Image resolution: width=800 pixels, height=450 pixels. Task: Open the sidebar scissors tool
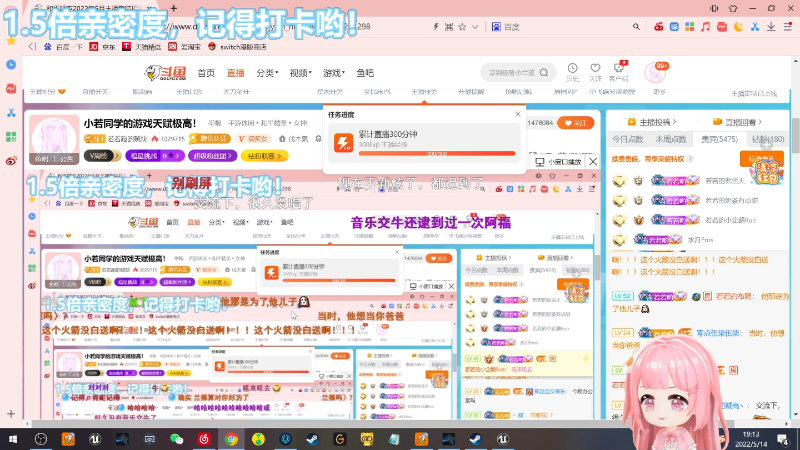pos(11,113)
